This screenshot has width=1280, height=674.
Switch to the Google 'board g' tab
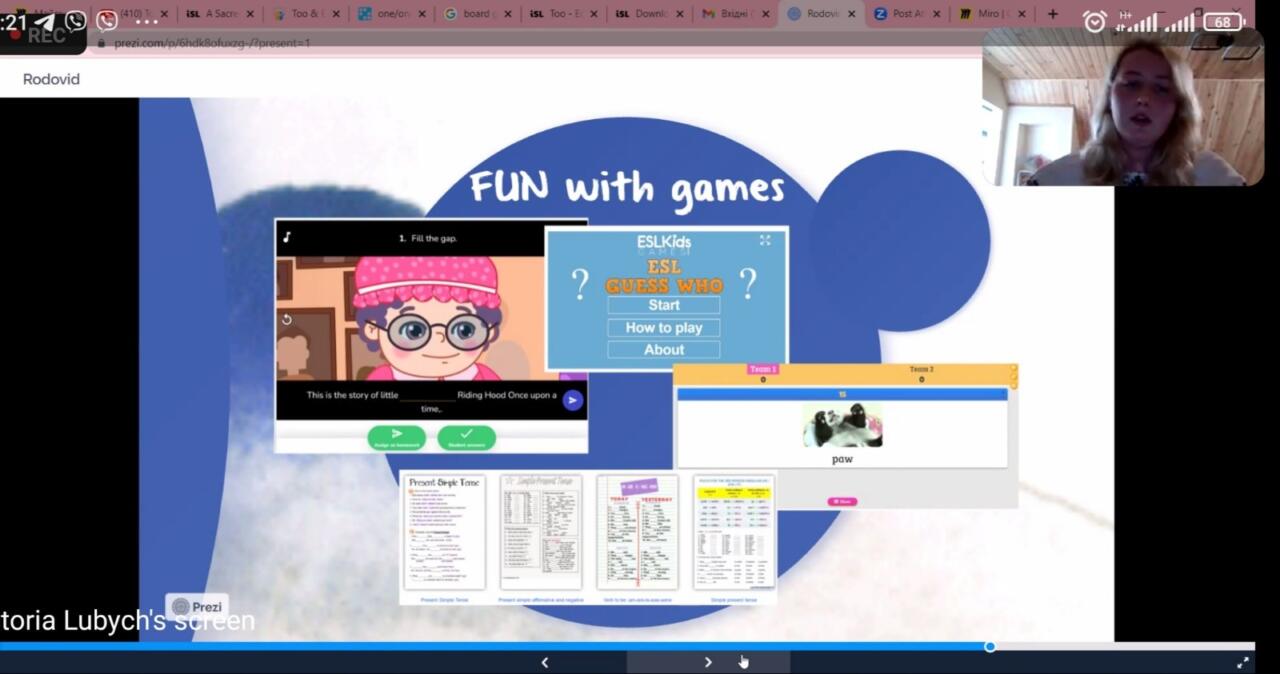478,14
